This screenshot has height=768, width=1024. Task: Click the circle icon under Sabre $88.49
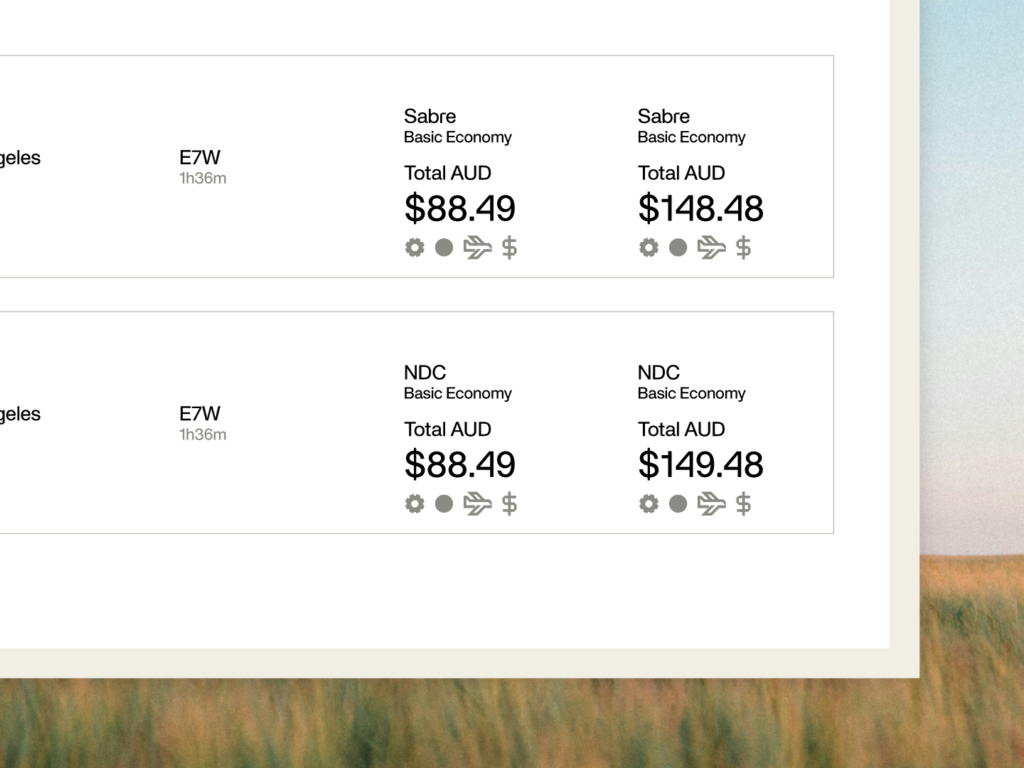[x=444, y=248]
